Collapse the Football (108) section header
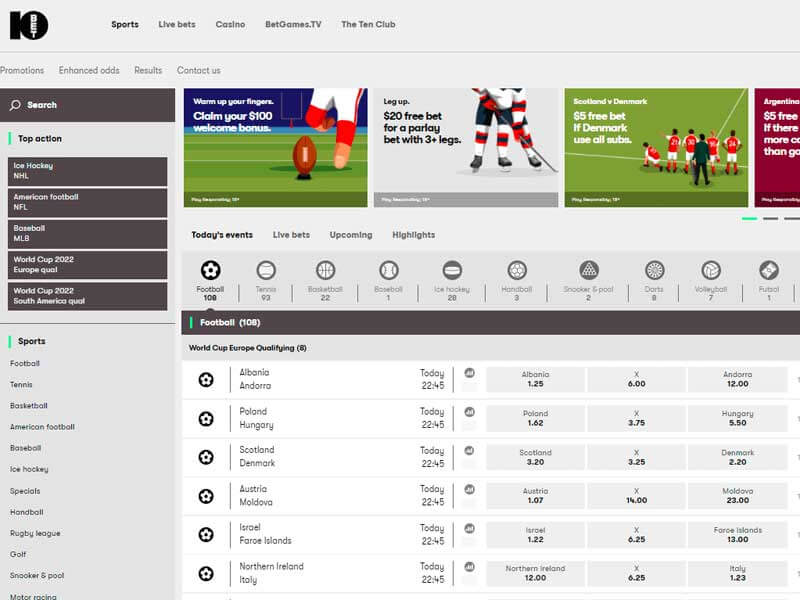 (x=491, y=322)
